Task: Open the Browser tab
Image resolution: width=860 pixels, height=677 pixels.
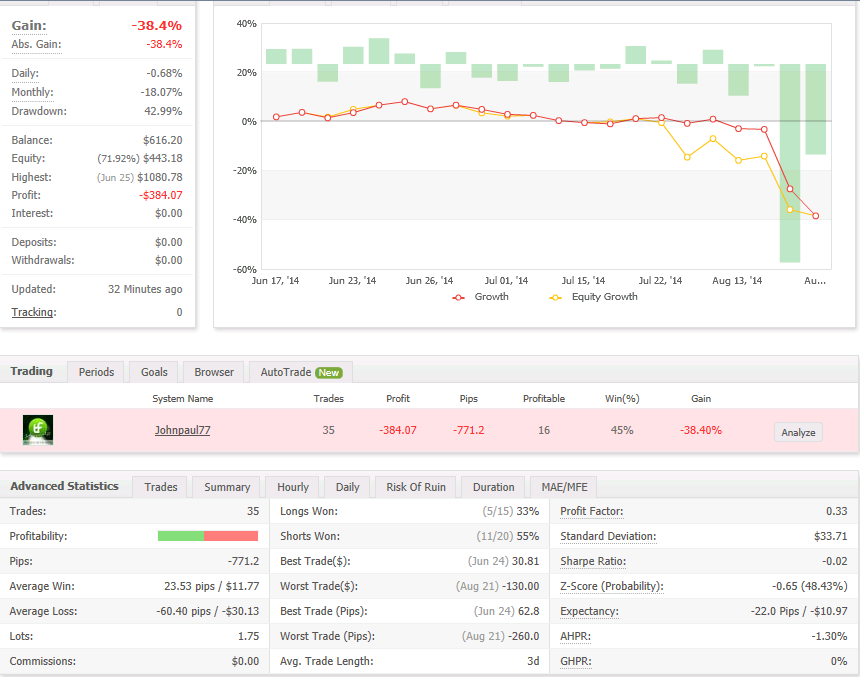Action: (214, 372)
